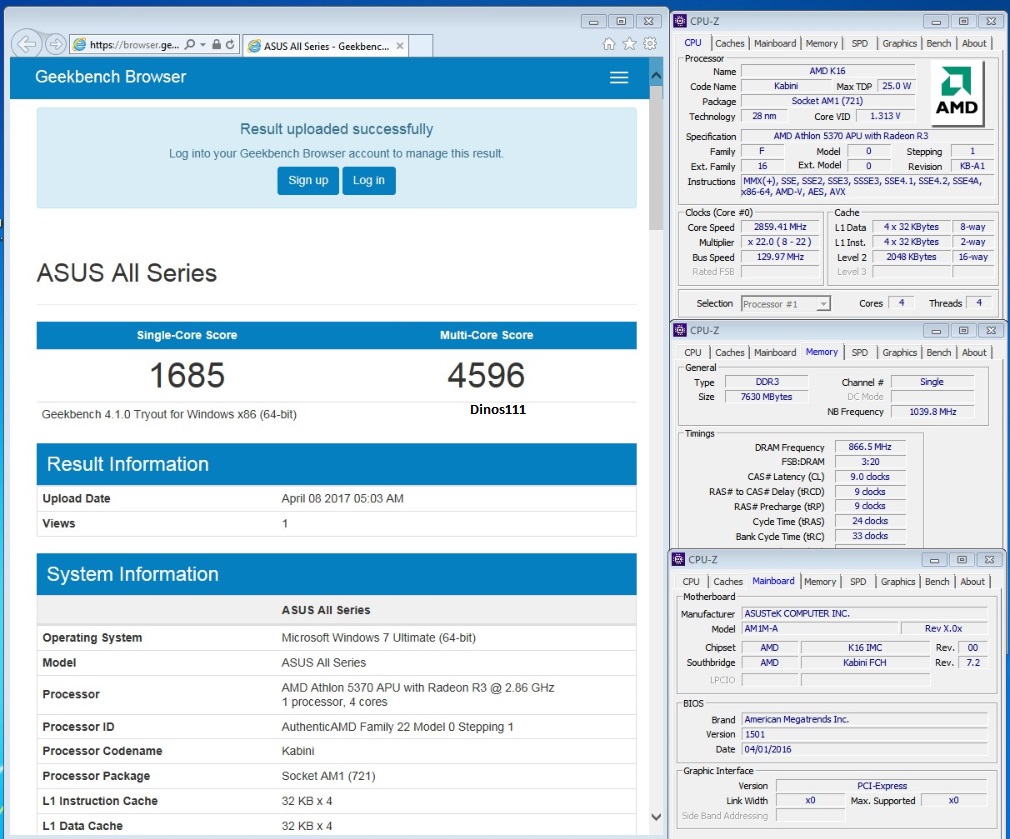This screenshot has width=1010, height=839.
Task: Click the DRAM Frequency value 866.5 MHz
Action: click(870, 446)
